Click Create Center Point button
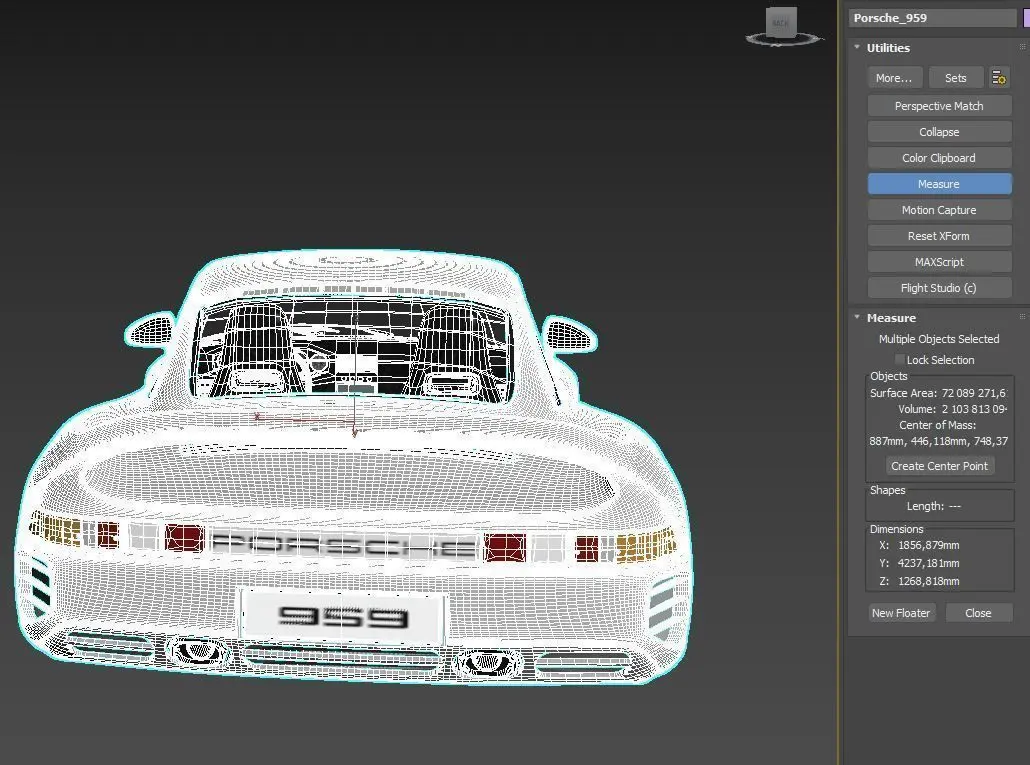Viewport: 1030px width, 765px height. (939, 466)
